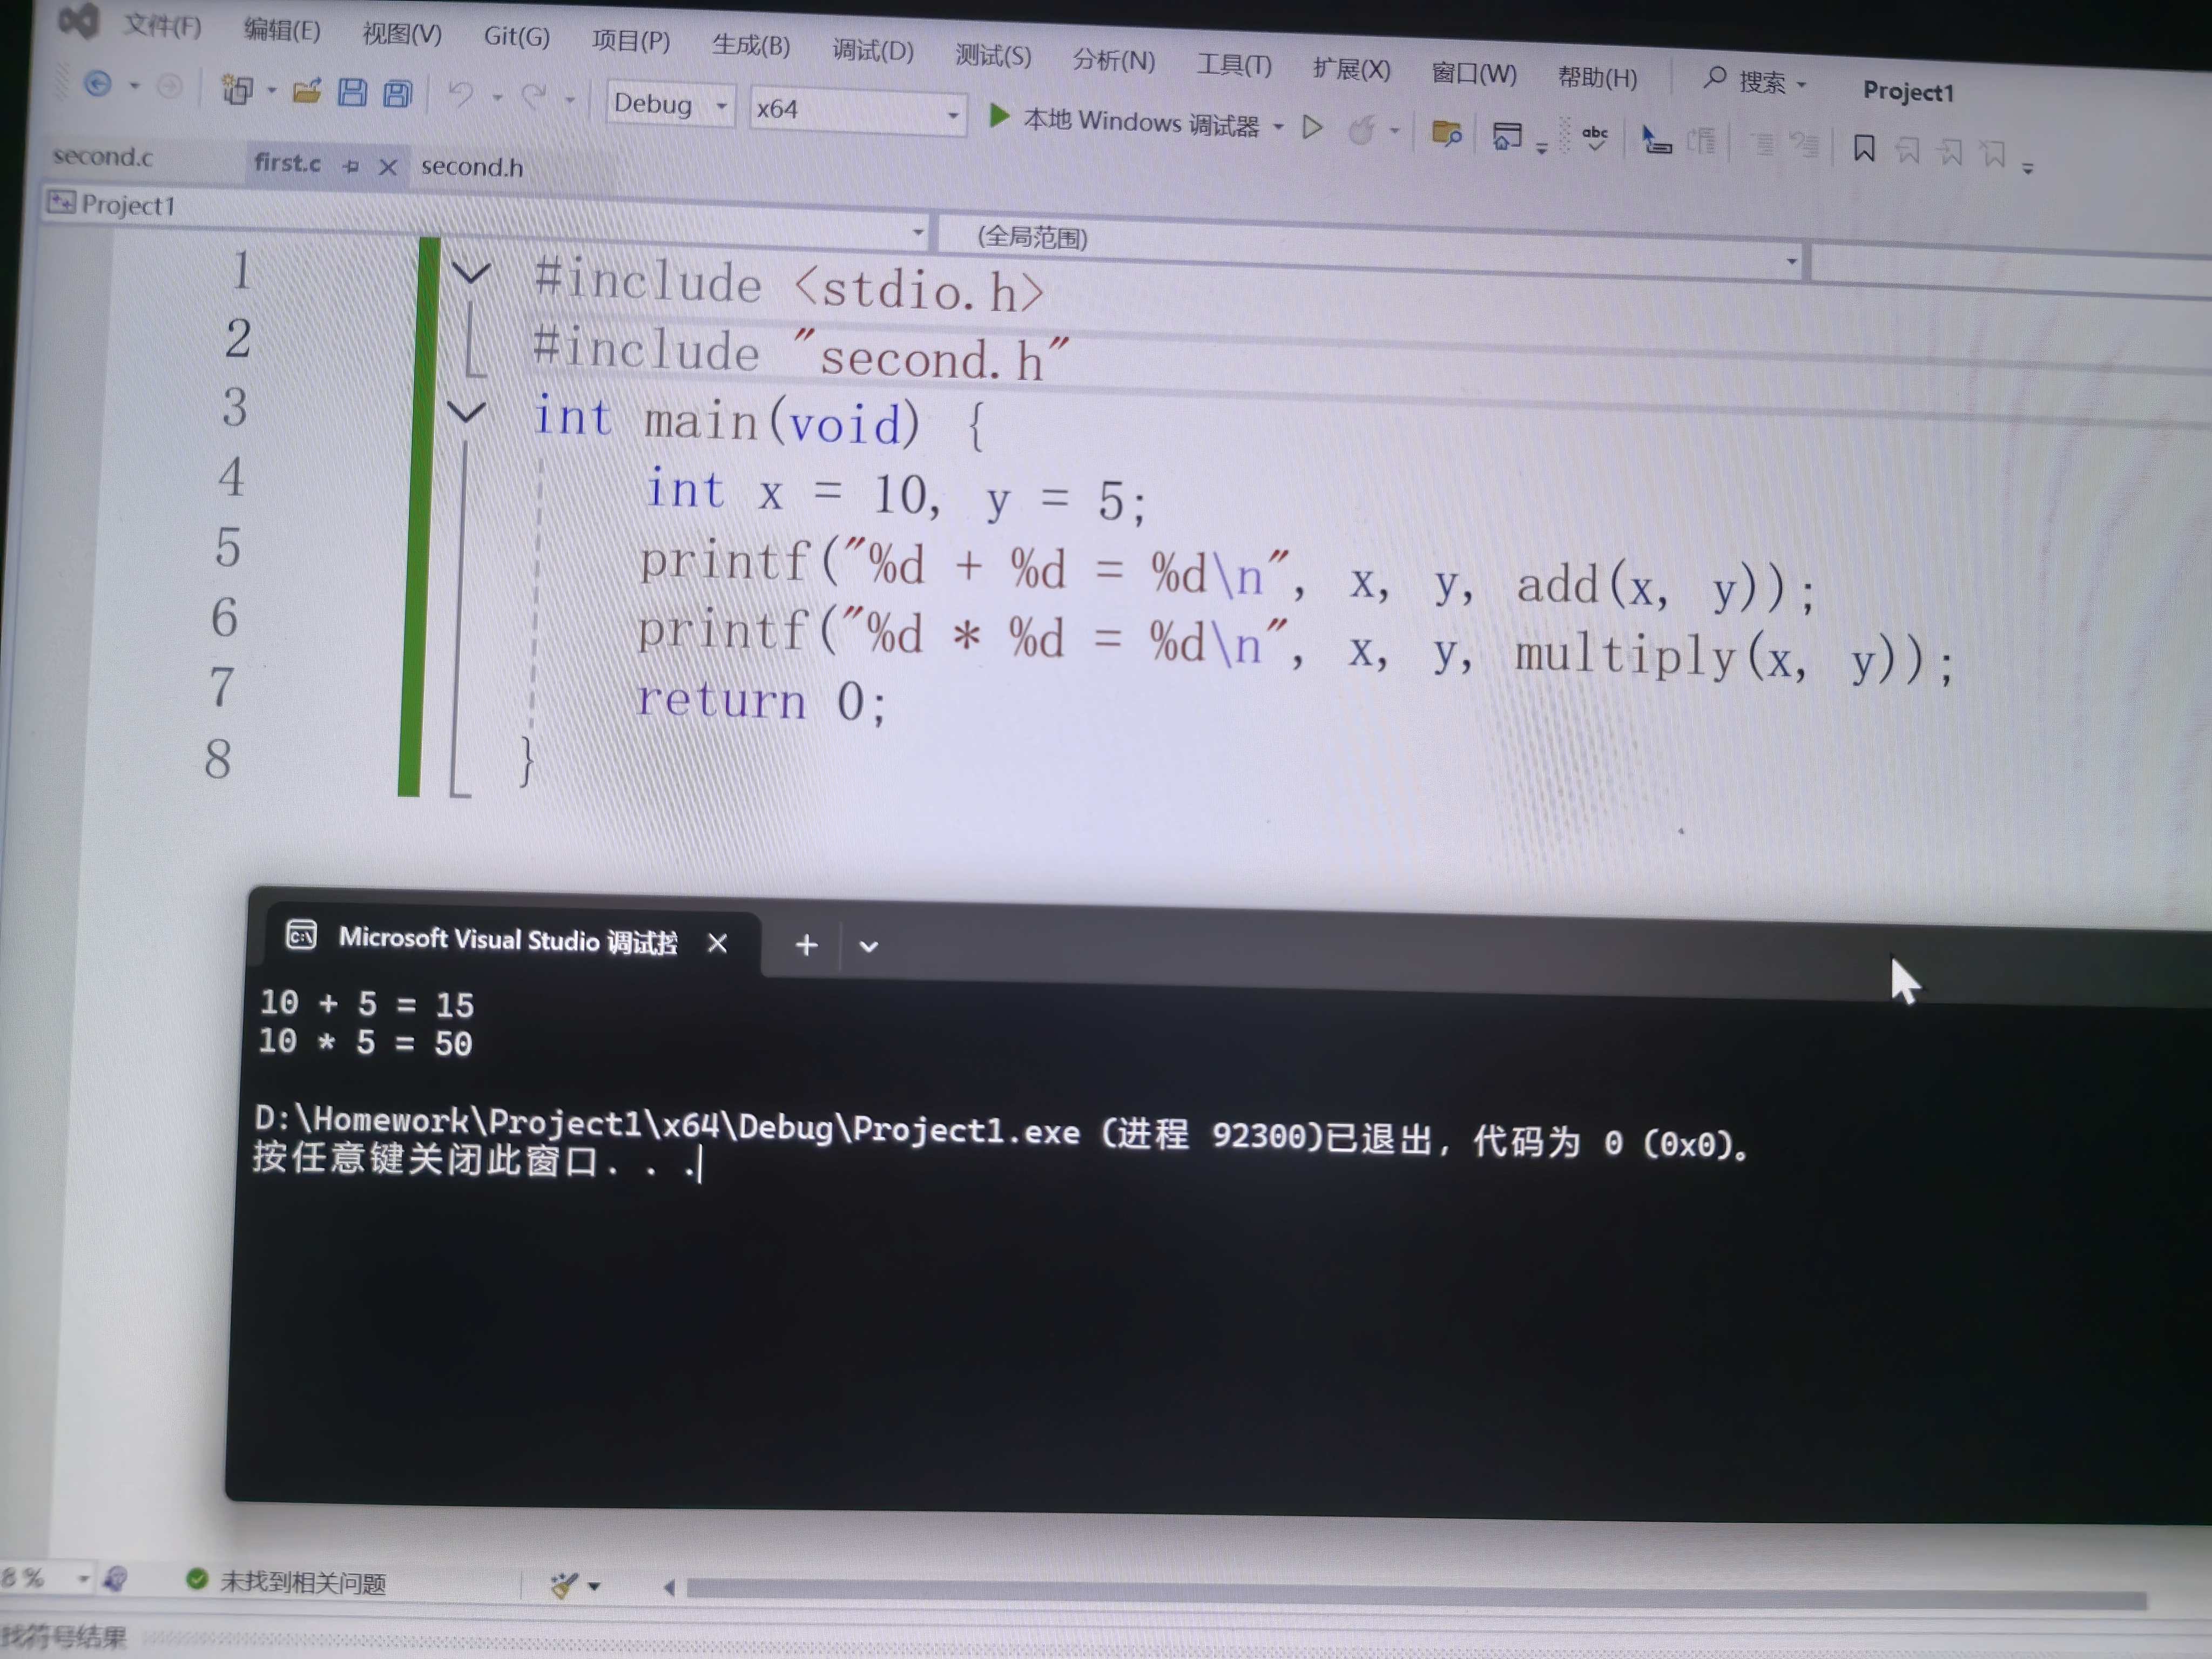The width and height of the screenshot is (2212, 1659).
Task: Pin the first.c tab
Action: tap(350, 166)
